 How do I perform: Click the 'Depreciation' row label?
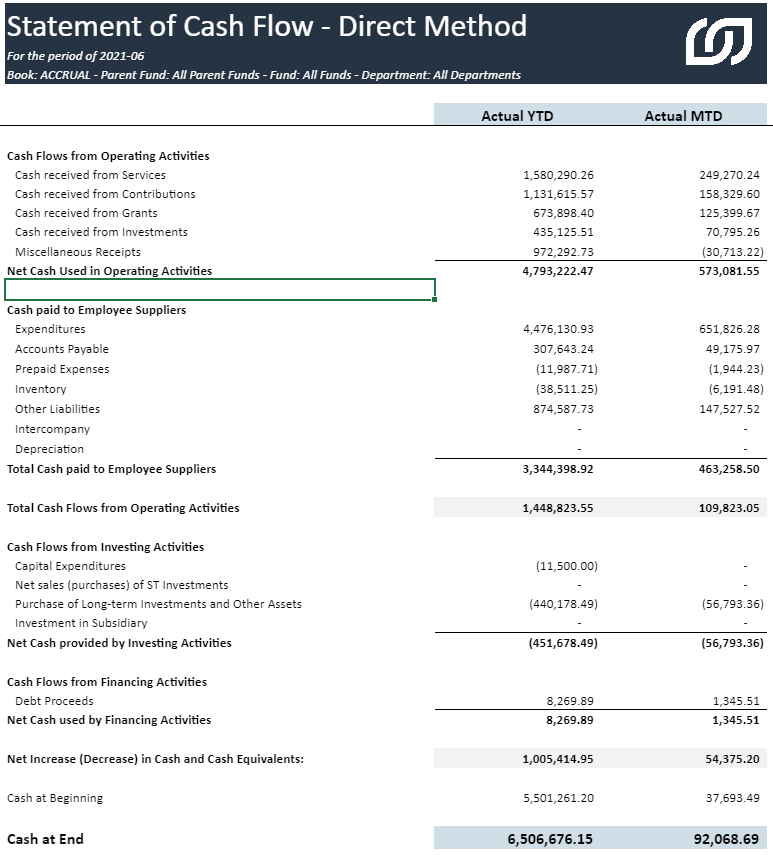tap(50, 449)
